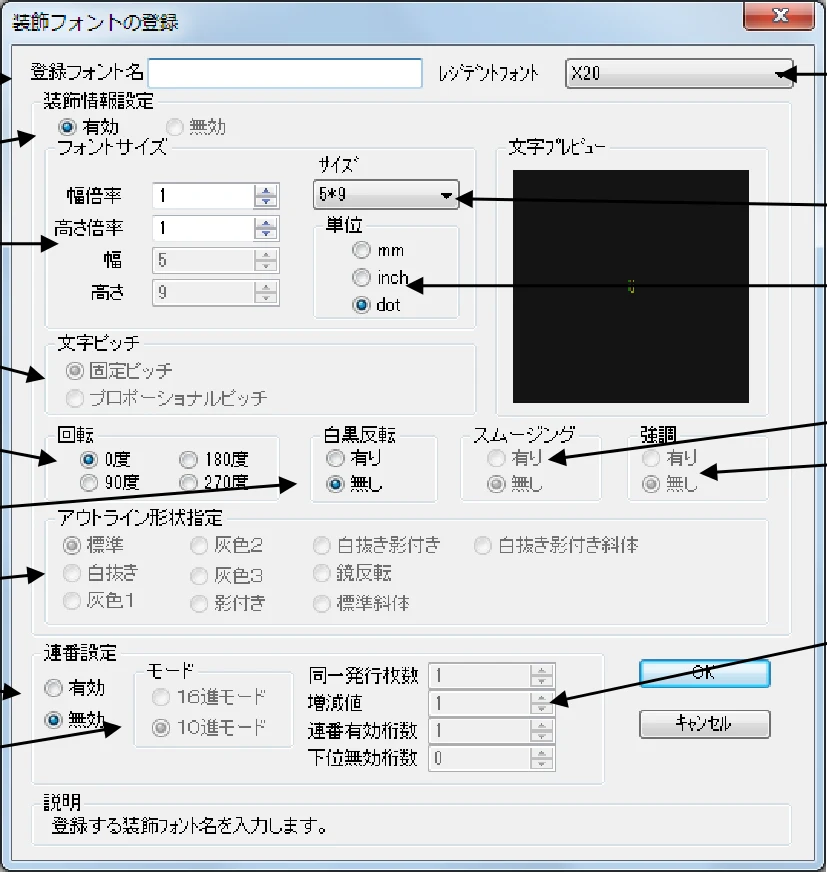The height and width of the screenshot is (873, 827).
Task: Open the レジデントフォント X20 dropdown
Action: (x=679, y=73)
